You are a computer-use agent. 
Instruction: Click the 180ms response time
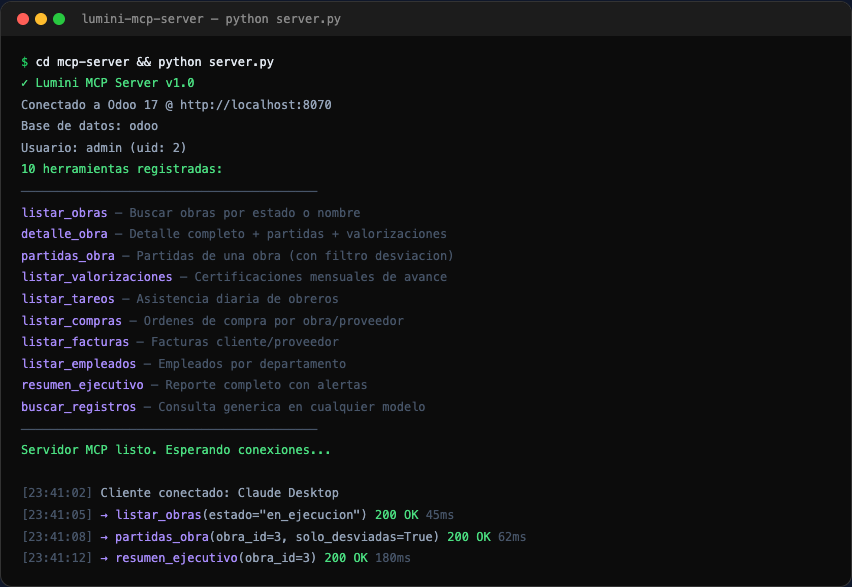pyautogui.click(x=393, y=558)
